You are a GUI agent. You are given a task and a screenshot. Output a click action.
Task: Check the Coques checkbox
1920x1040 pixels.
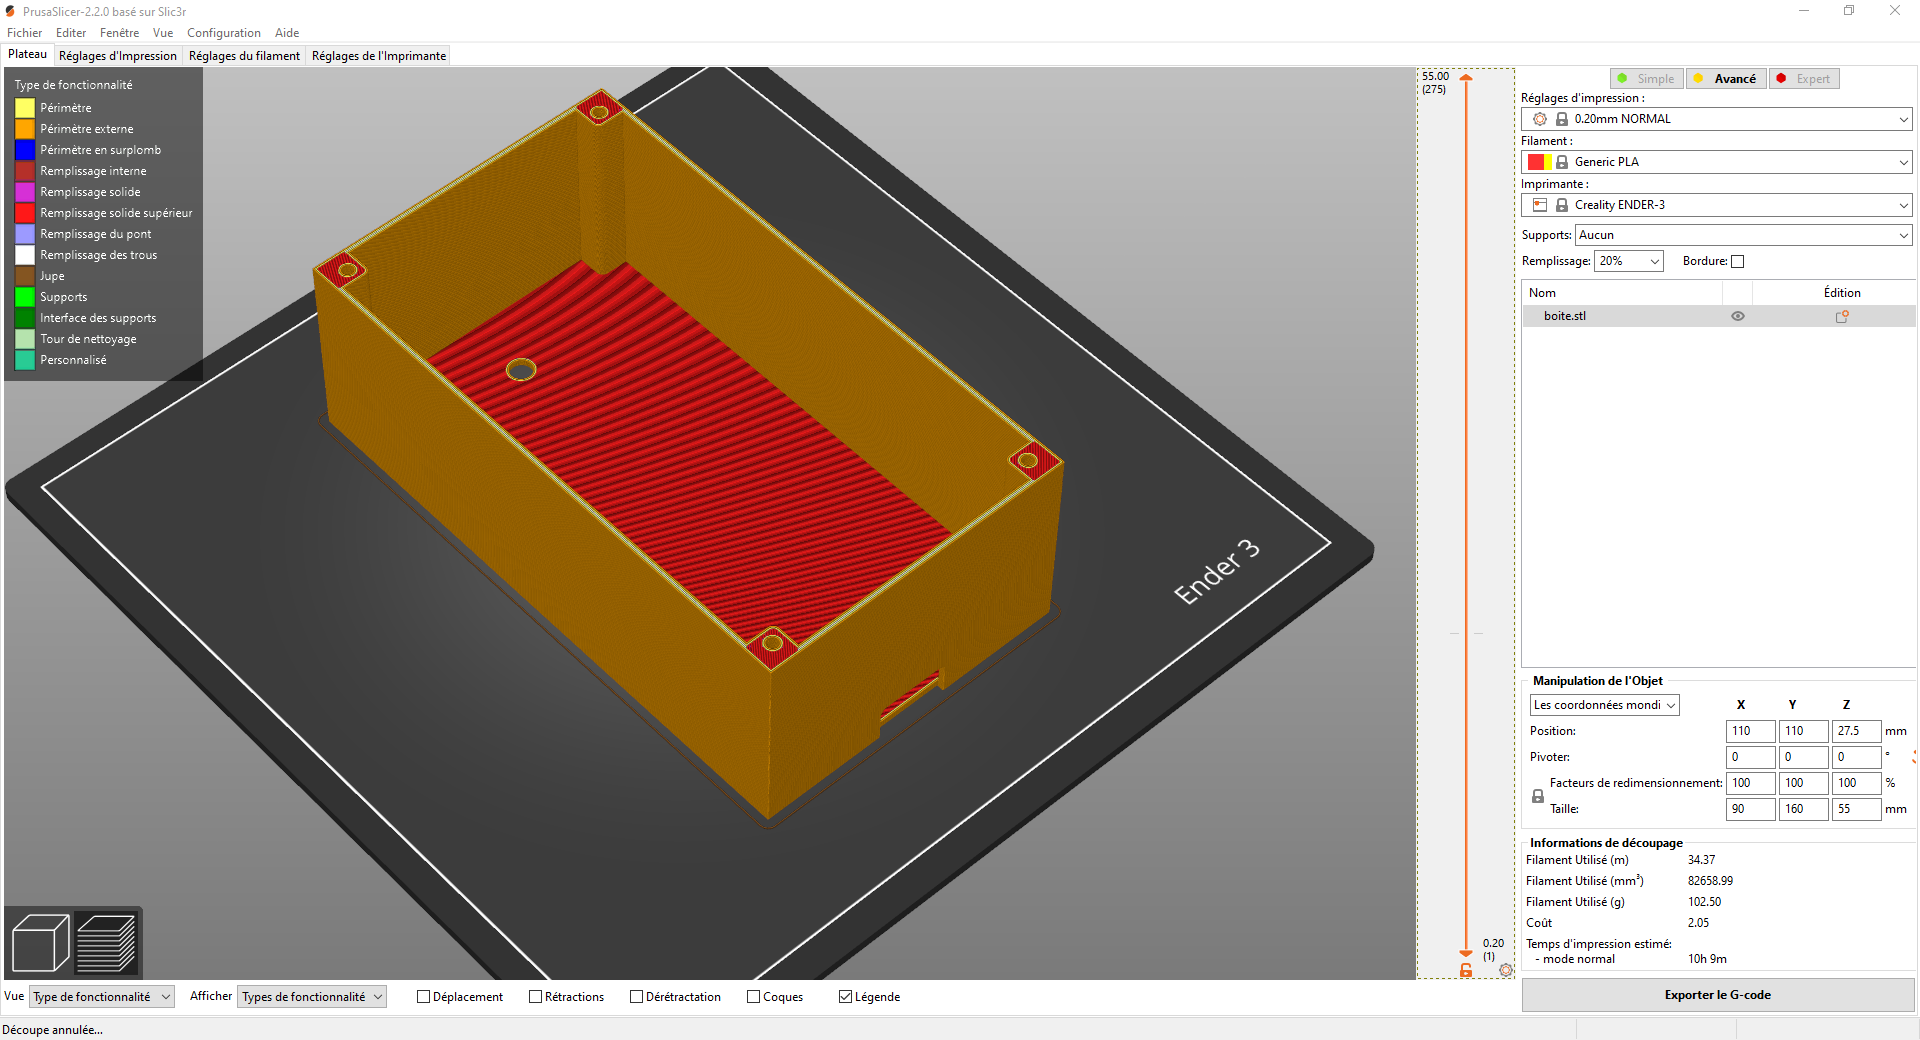click(753, 996)
